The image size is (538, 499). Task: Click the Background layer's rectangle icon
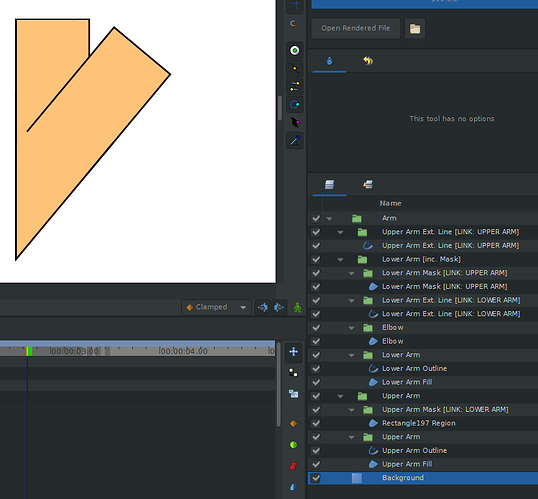pos(357,478)
